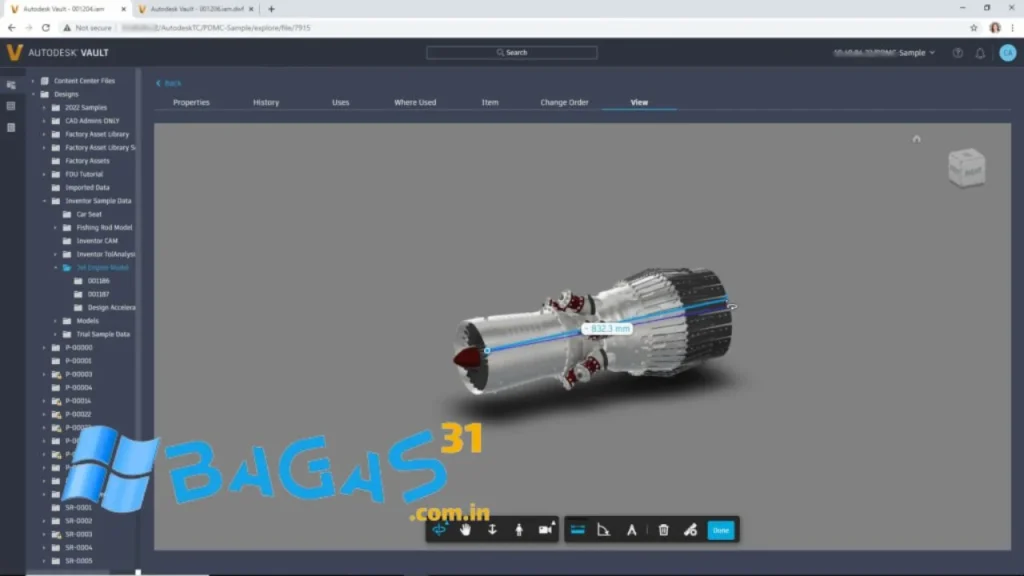
Task: Open the user account avatar
Action: coord(1008,53)
